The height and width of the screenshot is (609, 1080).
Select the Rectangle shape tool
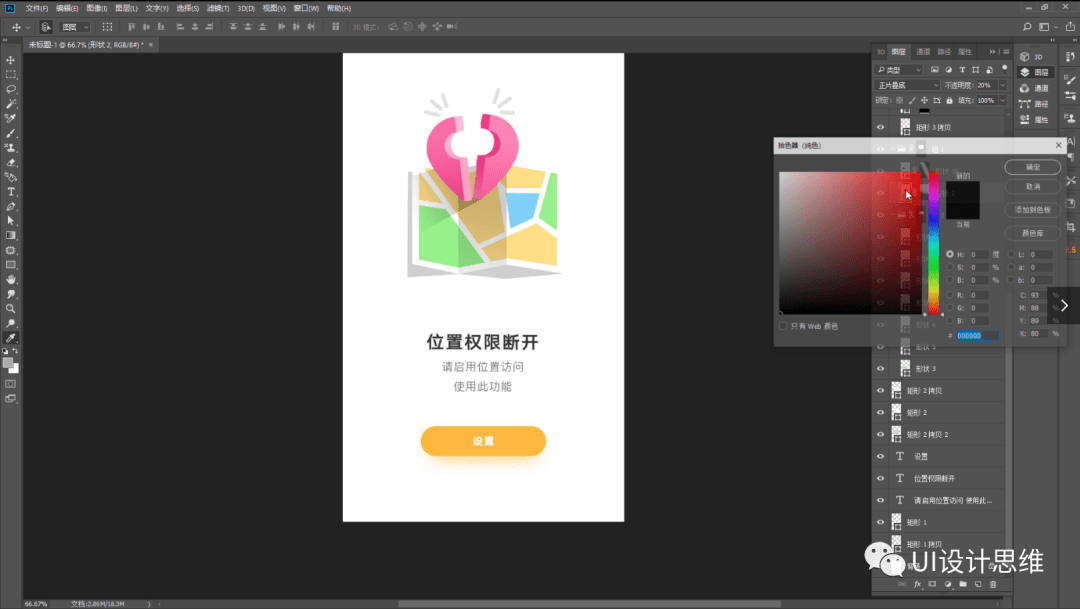(10, 265)
